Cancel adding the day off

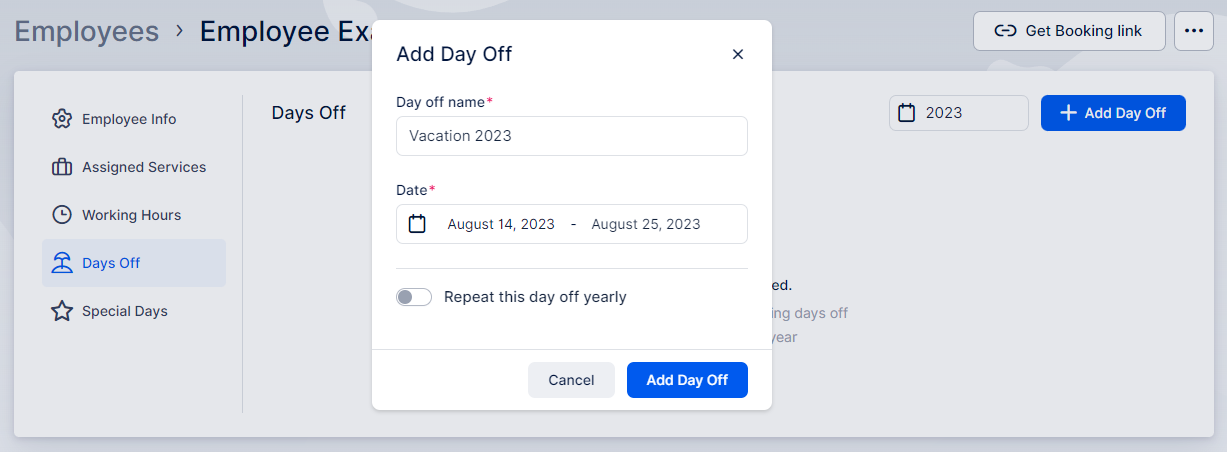pos(571,380)
